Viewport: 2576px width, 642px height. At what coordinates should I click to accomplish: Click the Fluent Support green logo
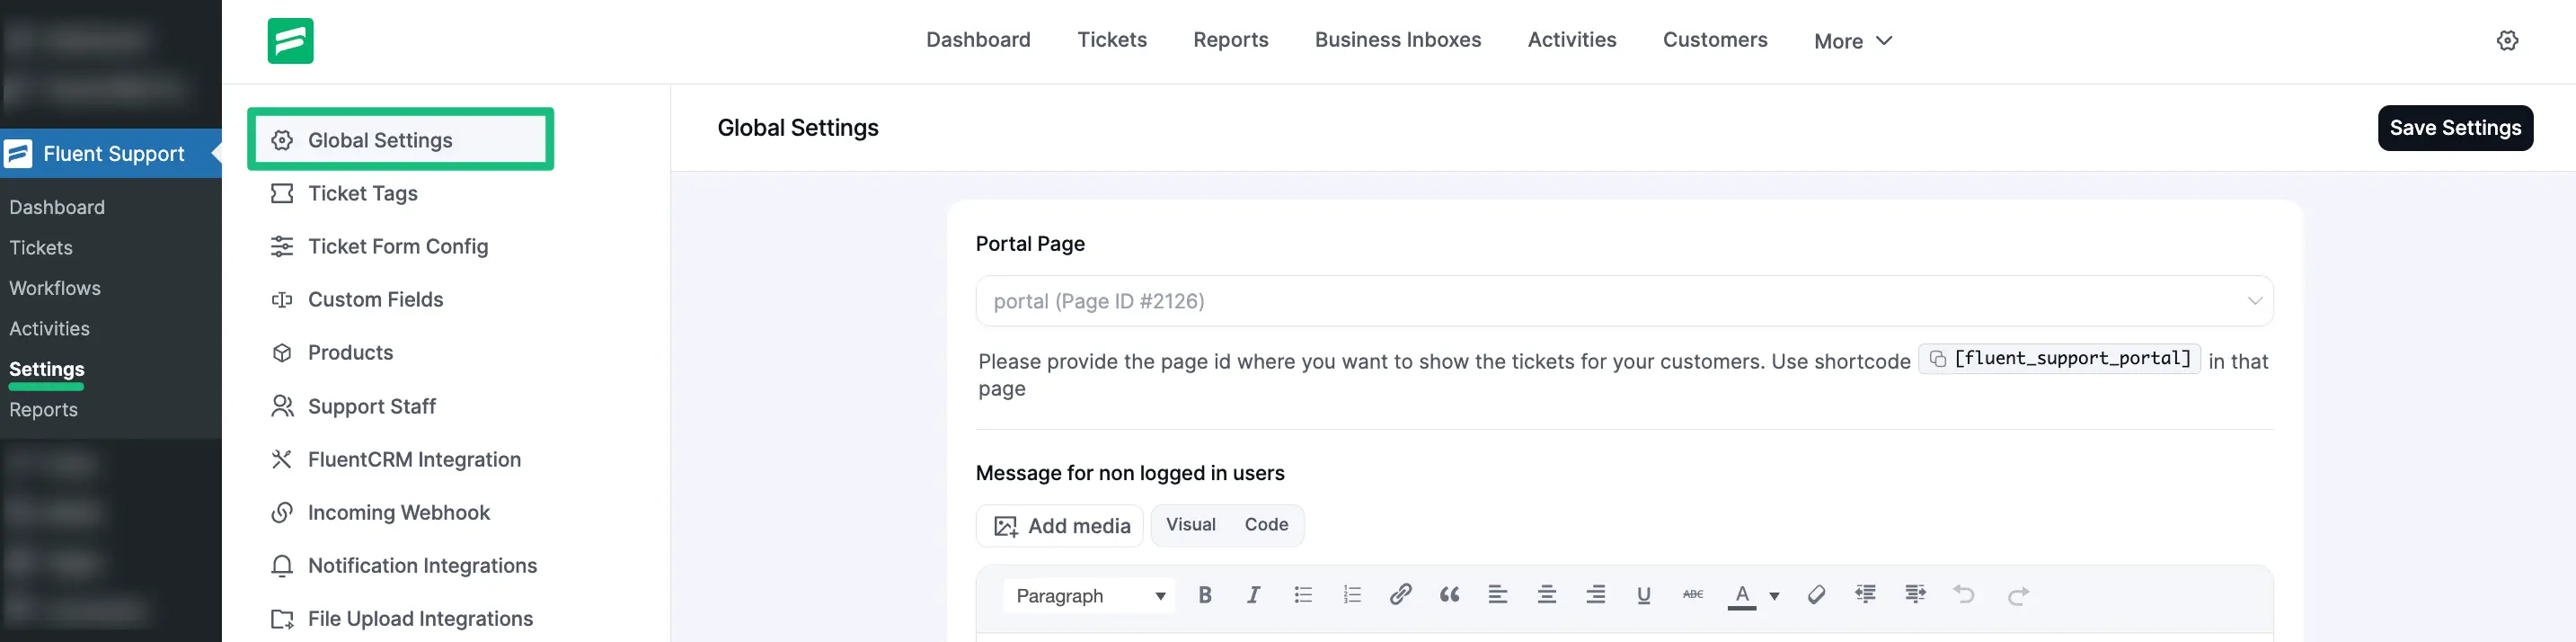(x=290, y=41)
